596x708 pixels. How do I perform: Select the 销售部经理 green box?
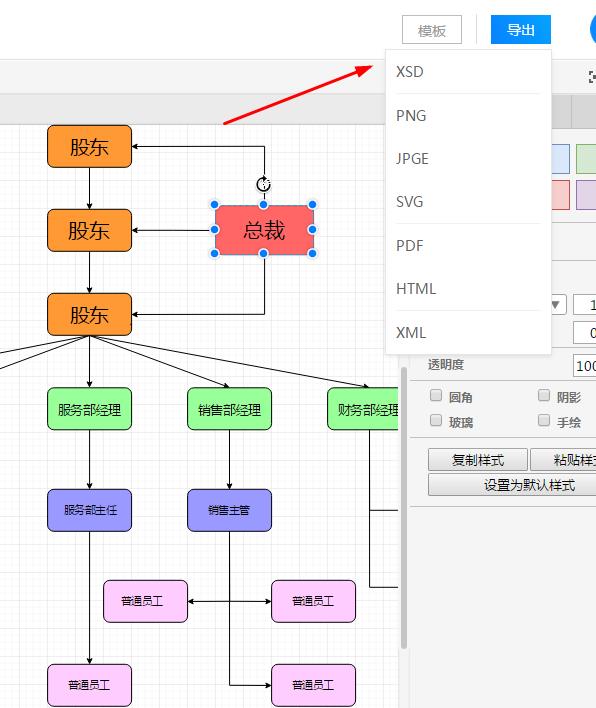tap(229, 409)
